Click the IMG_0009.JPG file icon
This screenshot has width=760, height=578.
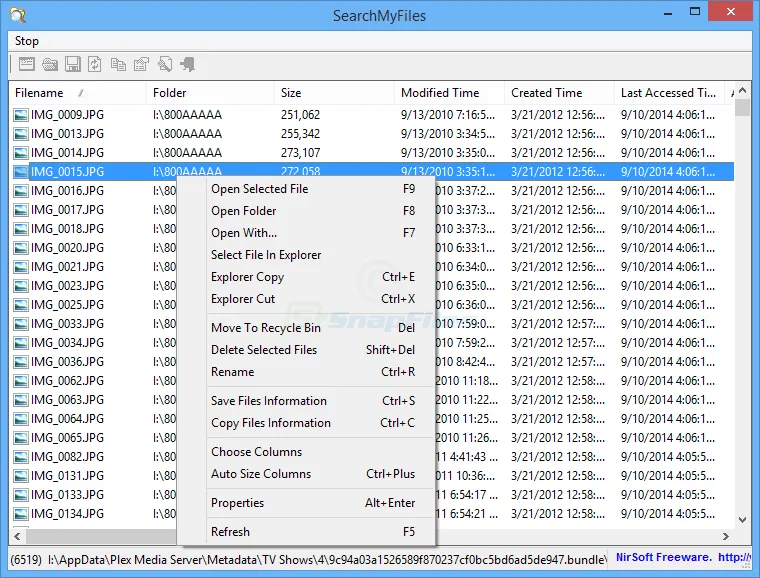pyautogui.click(x=21, y=115)
